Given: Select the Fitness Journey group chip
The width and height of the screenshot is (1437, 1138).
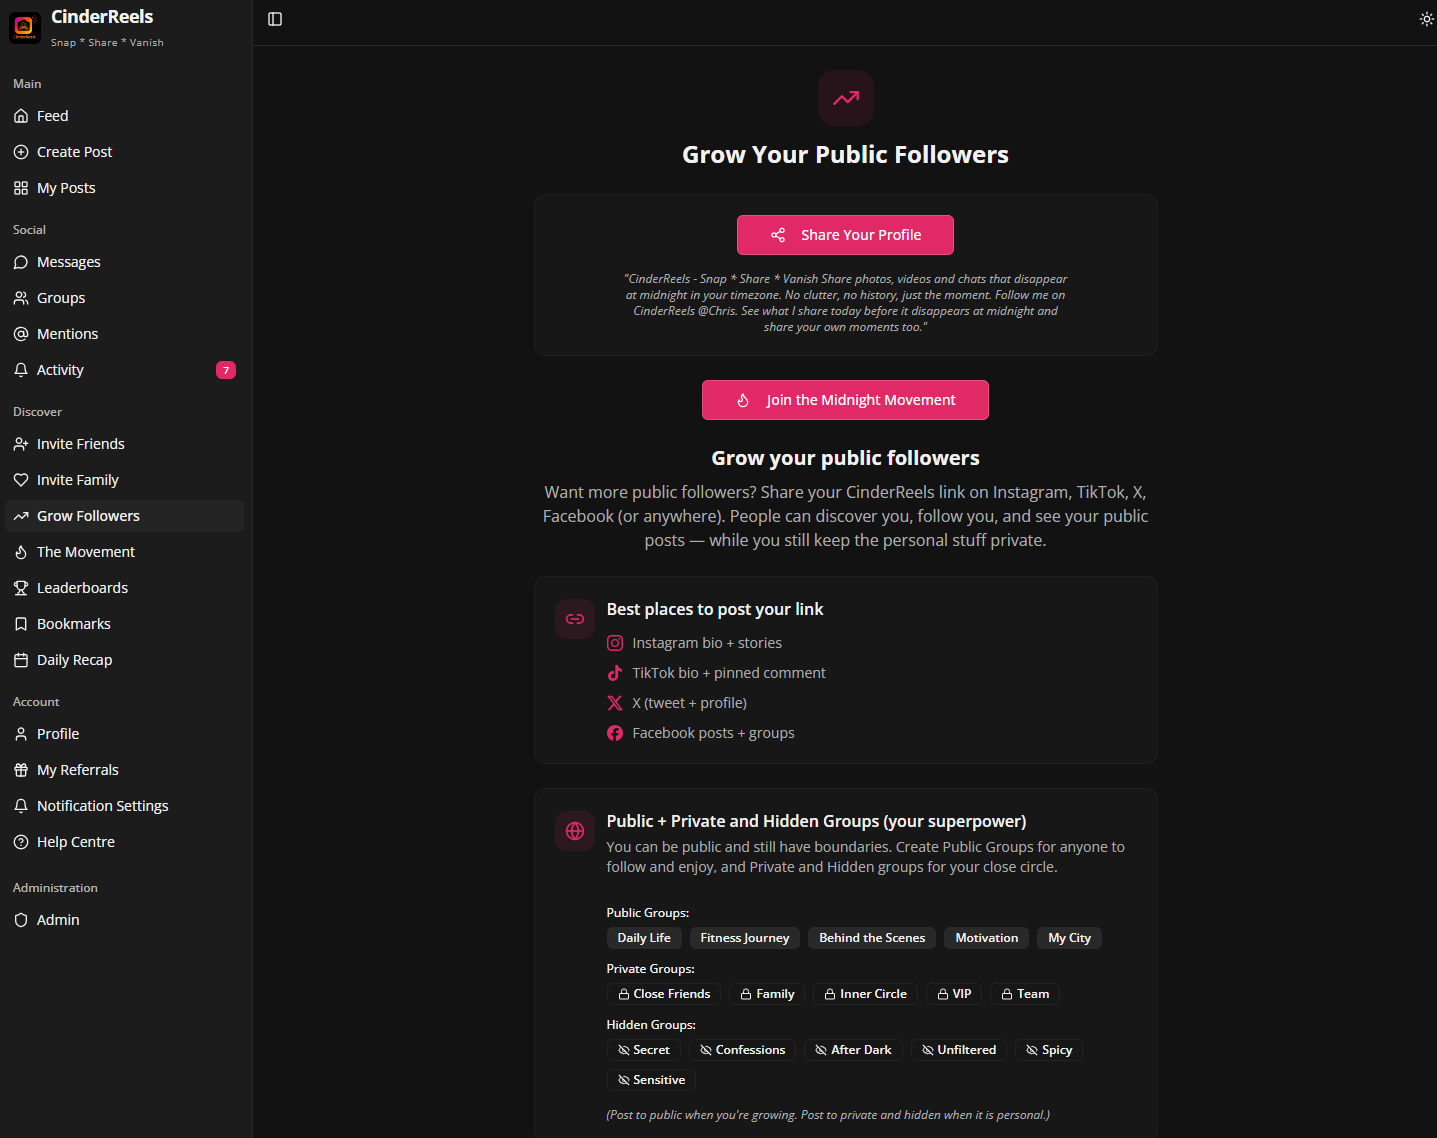Looking at the screenshot, I should 745,938.
